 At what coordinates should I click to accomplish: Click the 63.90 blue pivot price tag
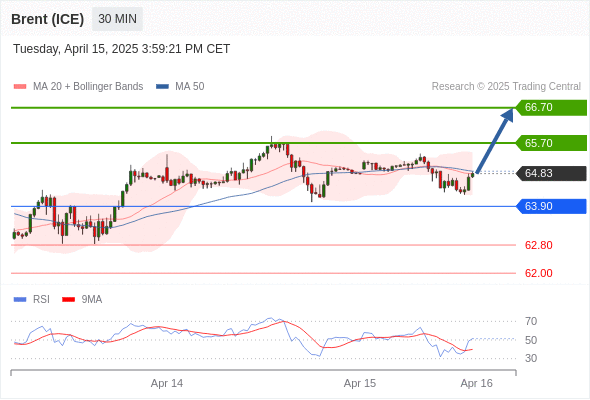[x=551, y=206]
